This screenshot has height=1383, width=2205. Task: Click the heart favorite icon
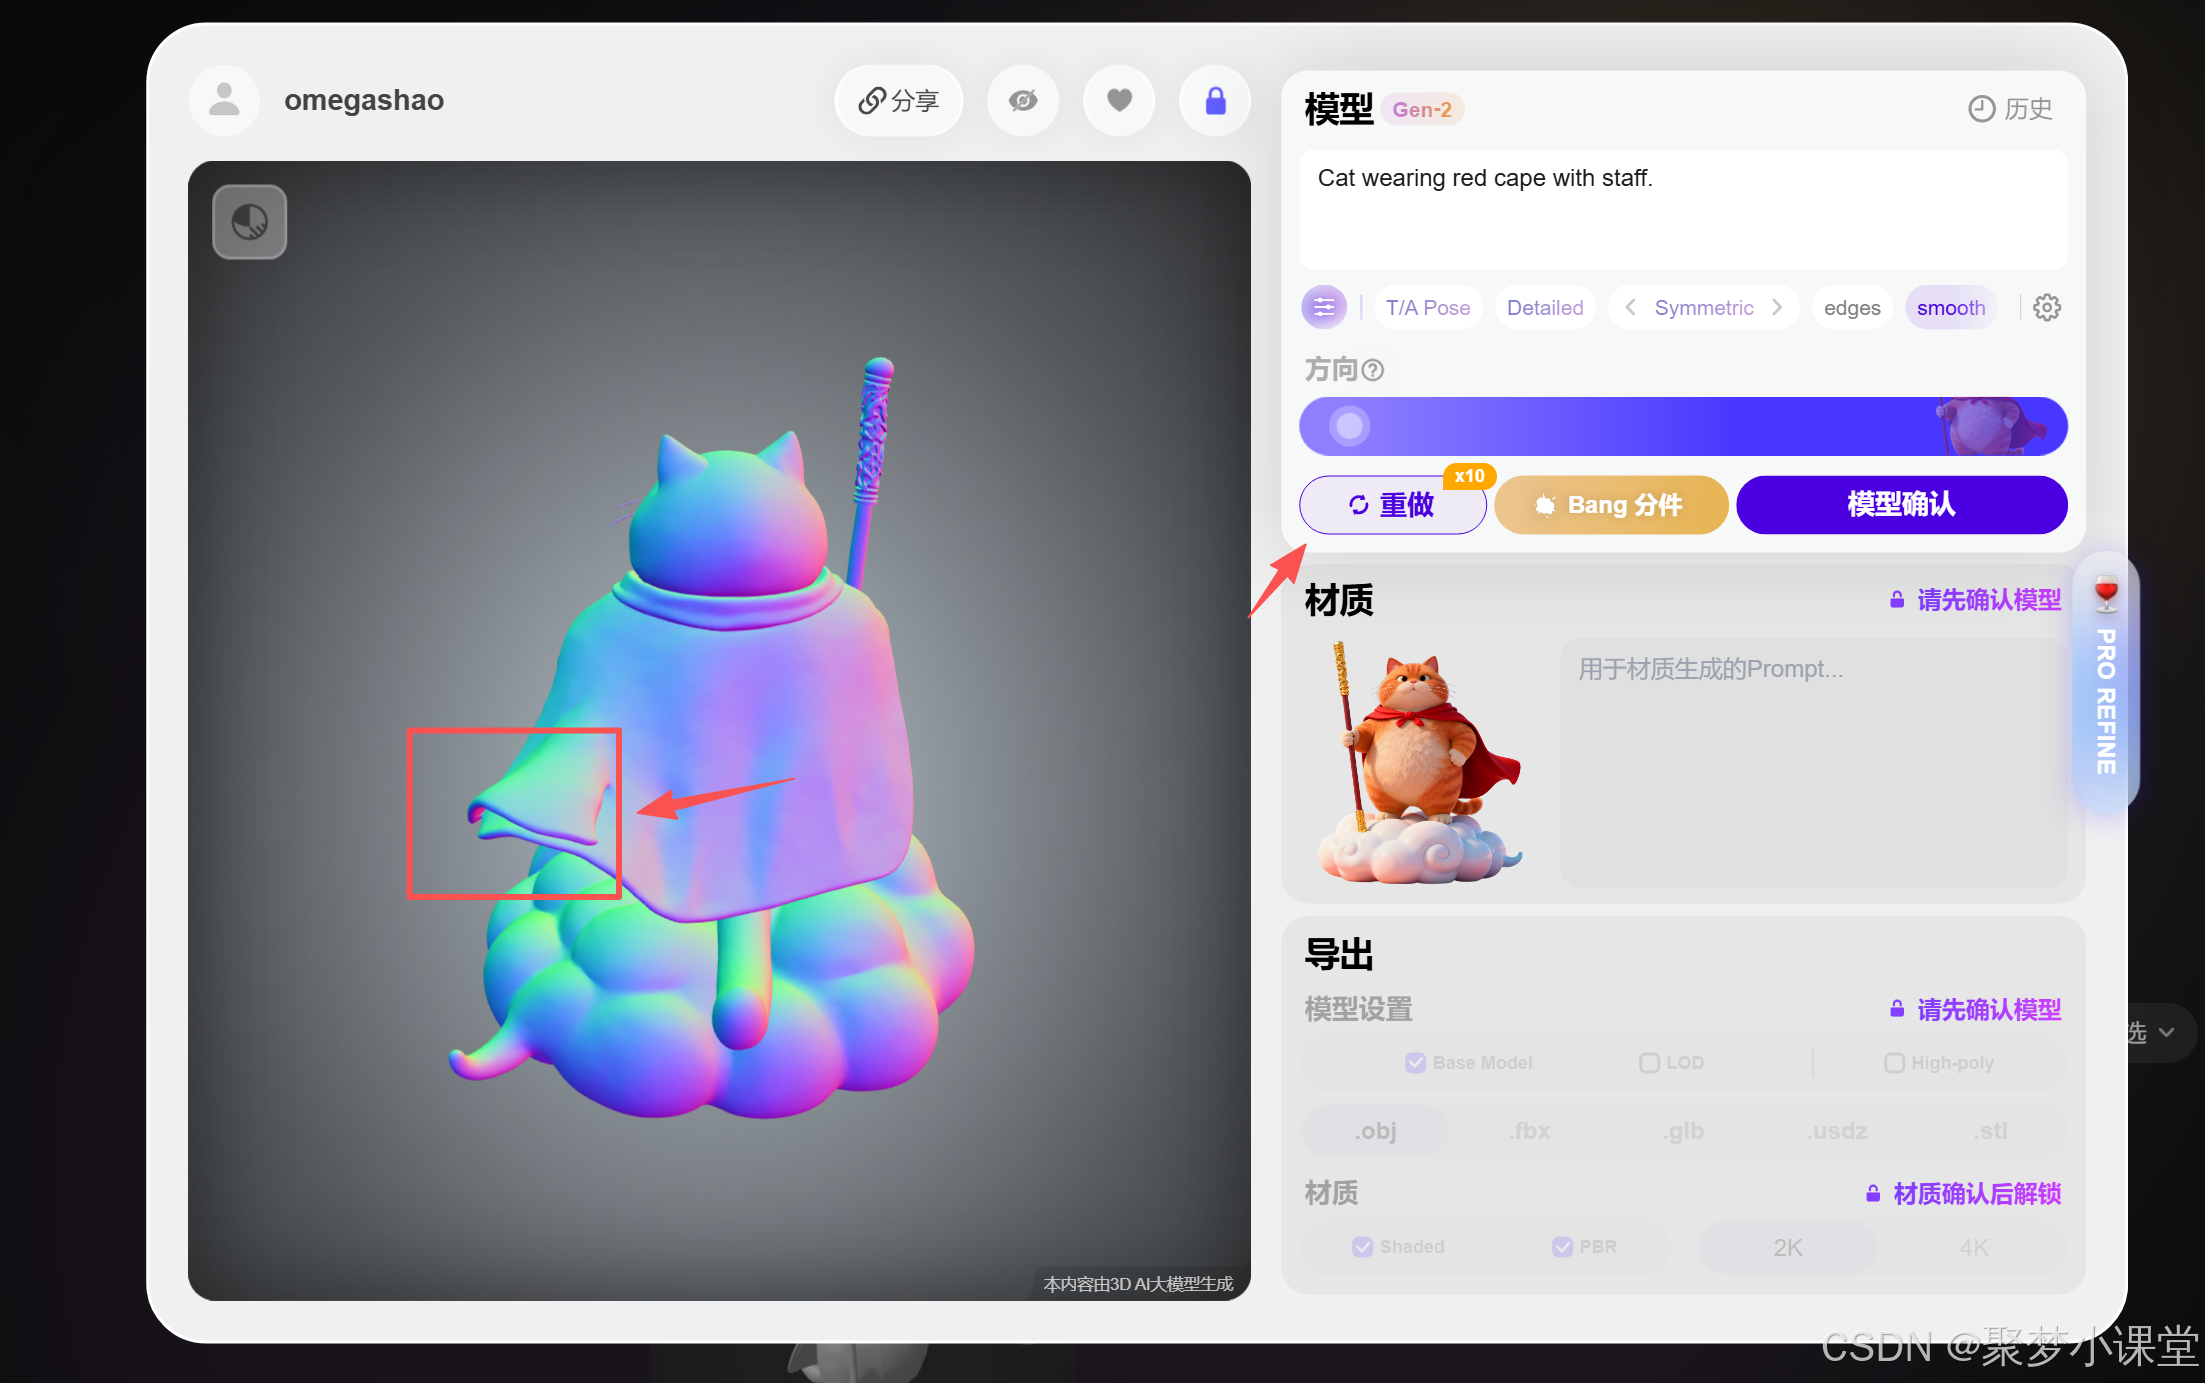[x=1119, y=100]
